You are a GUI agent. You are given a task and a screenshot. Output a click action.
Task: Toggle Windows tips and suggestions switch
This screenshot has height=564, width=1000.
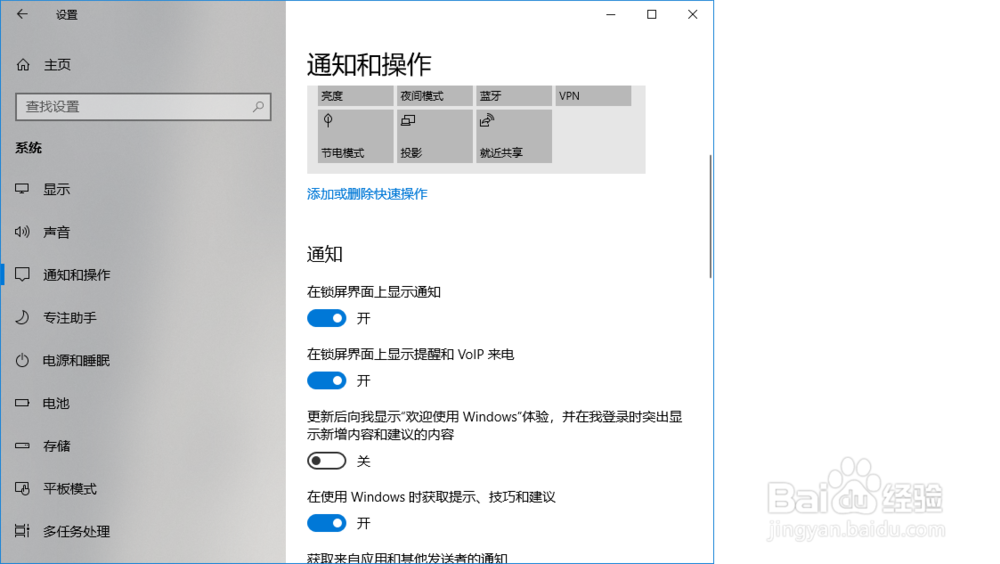point(327,523)
